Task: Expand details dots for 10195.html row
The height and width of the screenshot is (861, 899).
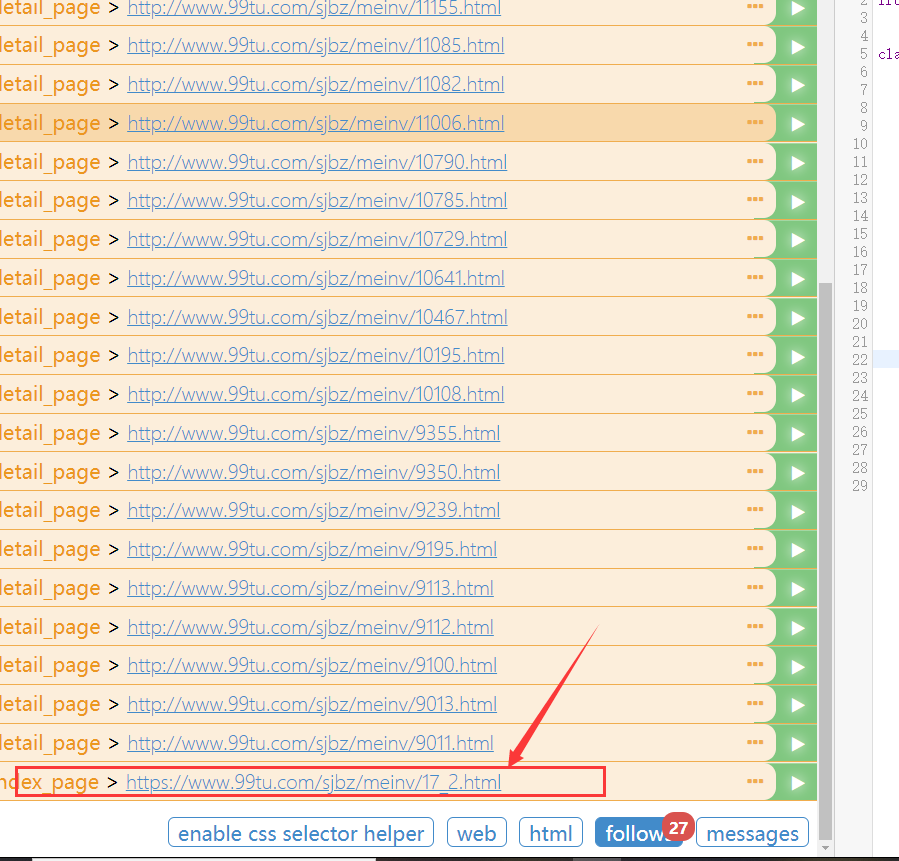Action: [x=755, y=354]
